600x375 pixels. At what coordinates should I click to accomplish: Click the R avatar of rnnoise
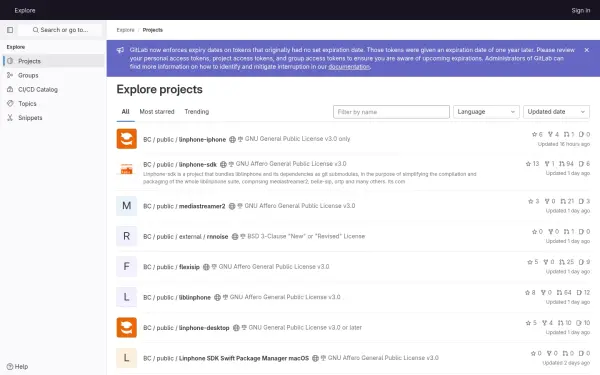tap(127, 236)
